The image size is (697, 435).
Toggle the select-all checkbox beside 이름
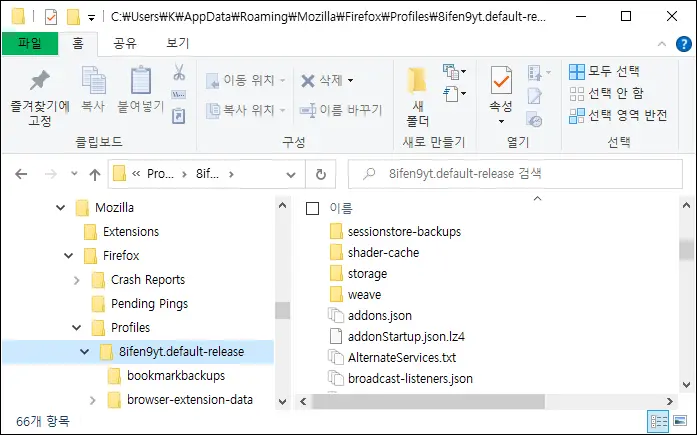312,208
